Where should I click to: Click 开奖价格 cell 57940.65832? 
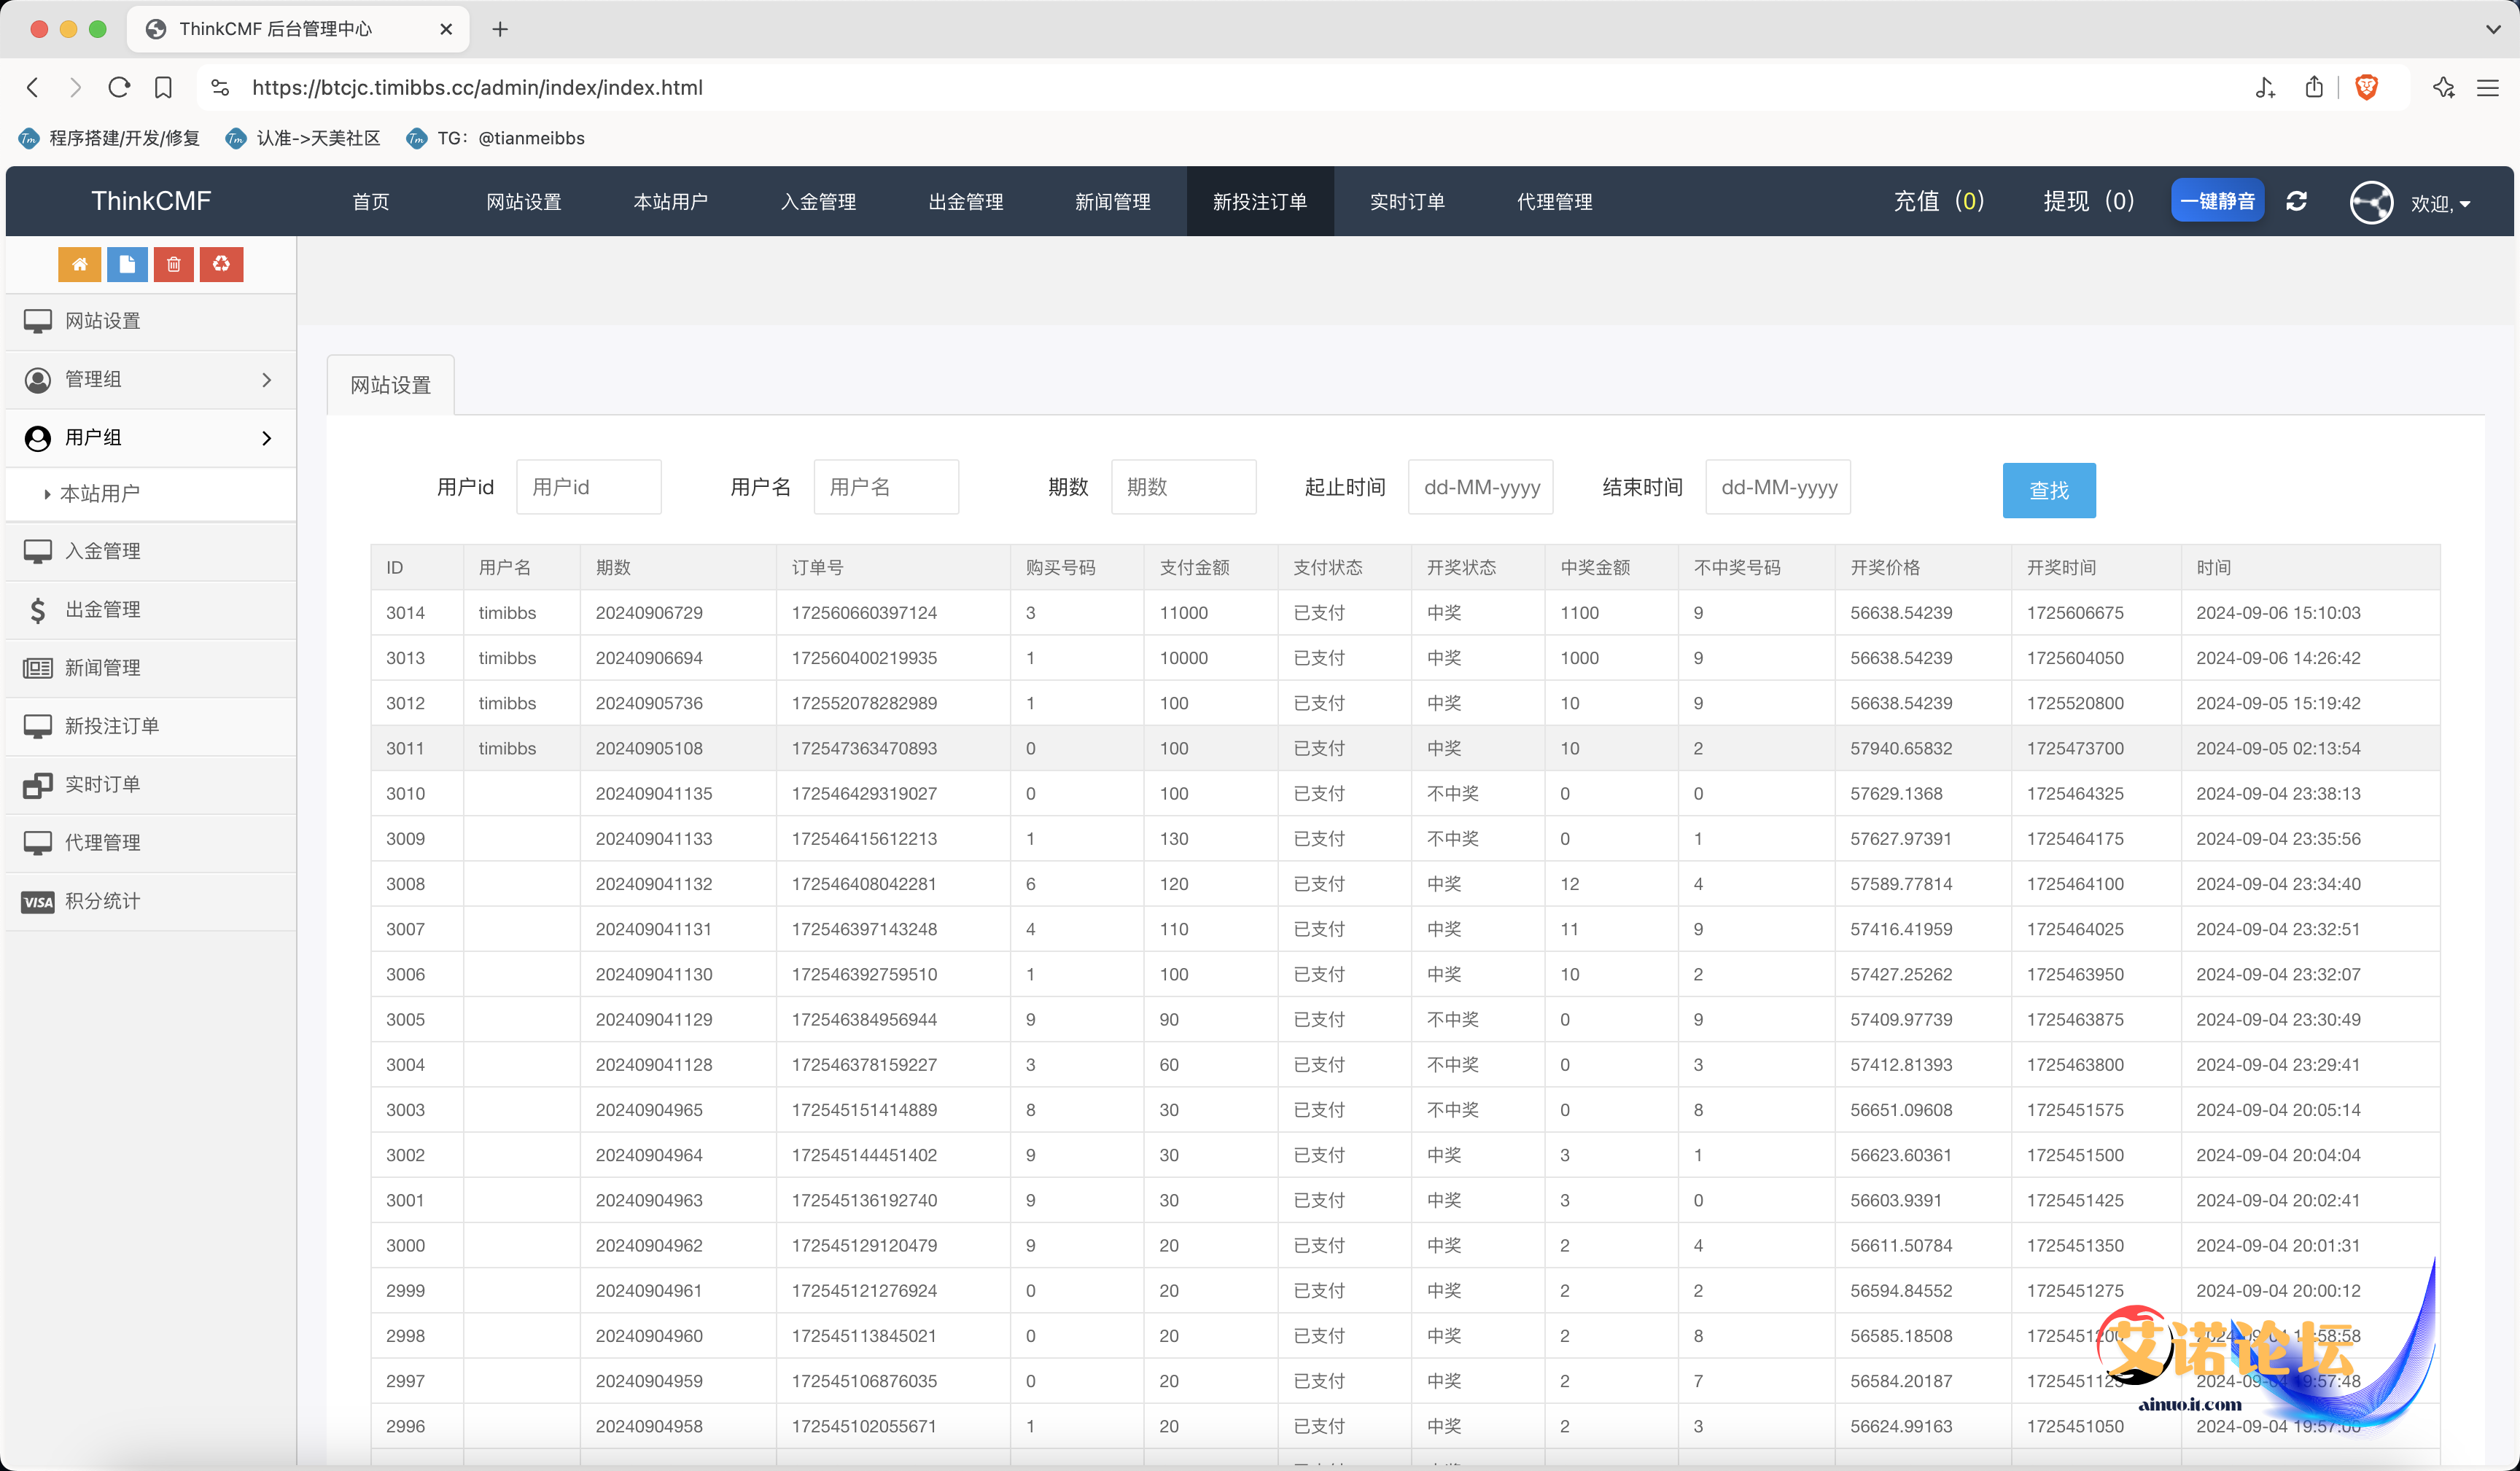point(1901,748)
